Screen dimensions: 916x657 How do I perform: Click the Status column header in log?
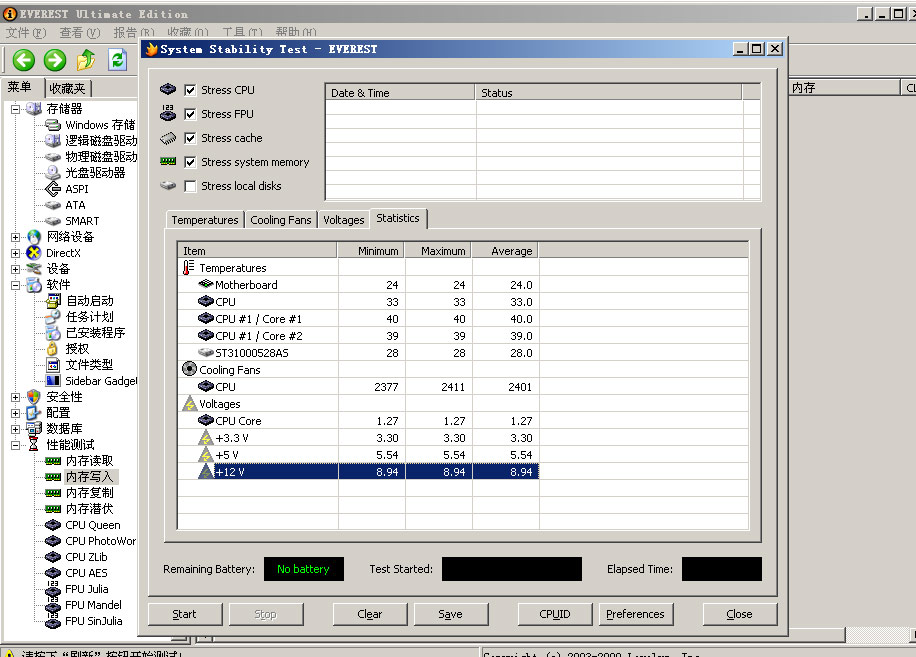(609, 92)
